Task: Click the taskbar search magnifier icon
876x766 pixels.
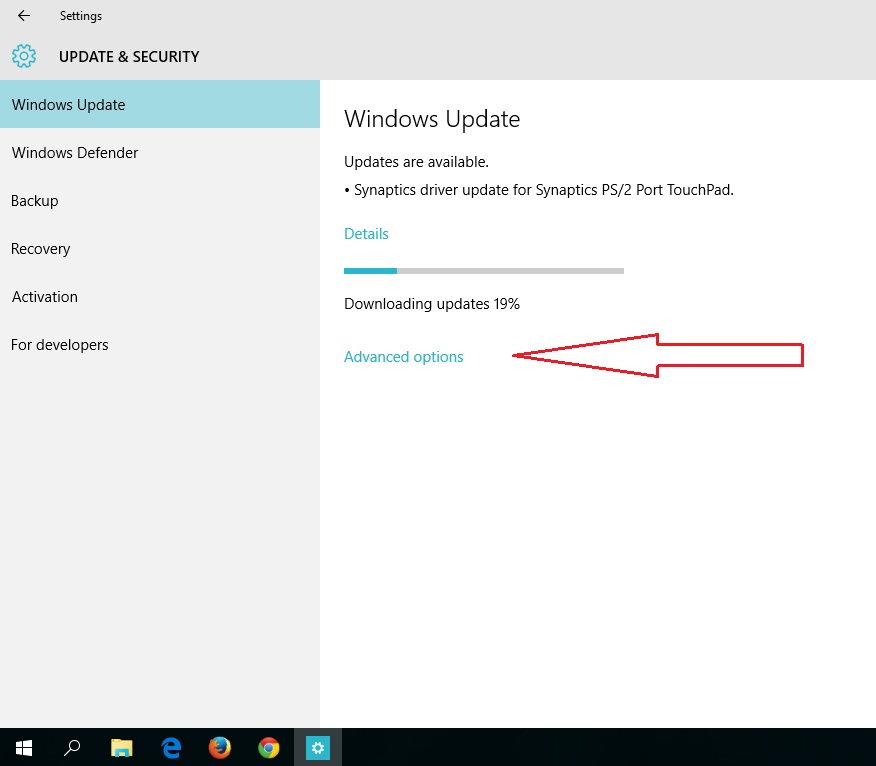Action: click(x=73, y=747)
